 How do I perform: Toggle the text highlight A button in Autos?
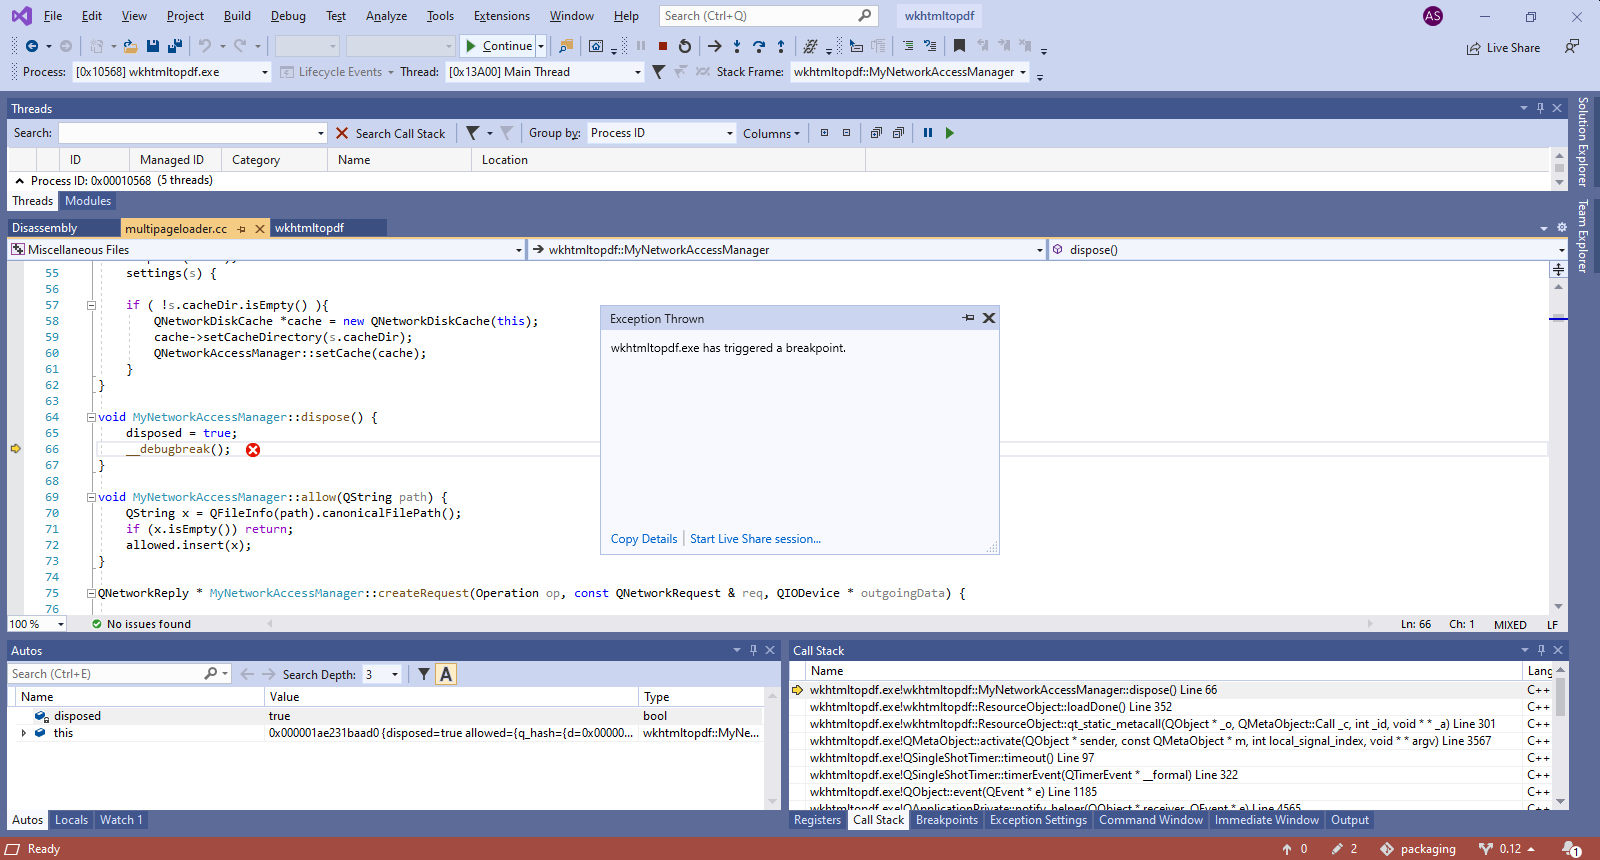pyautogui.click(x=446, y=674)
